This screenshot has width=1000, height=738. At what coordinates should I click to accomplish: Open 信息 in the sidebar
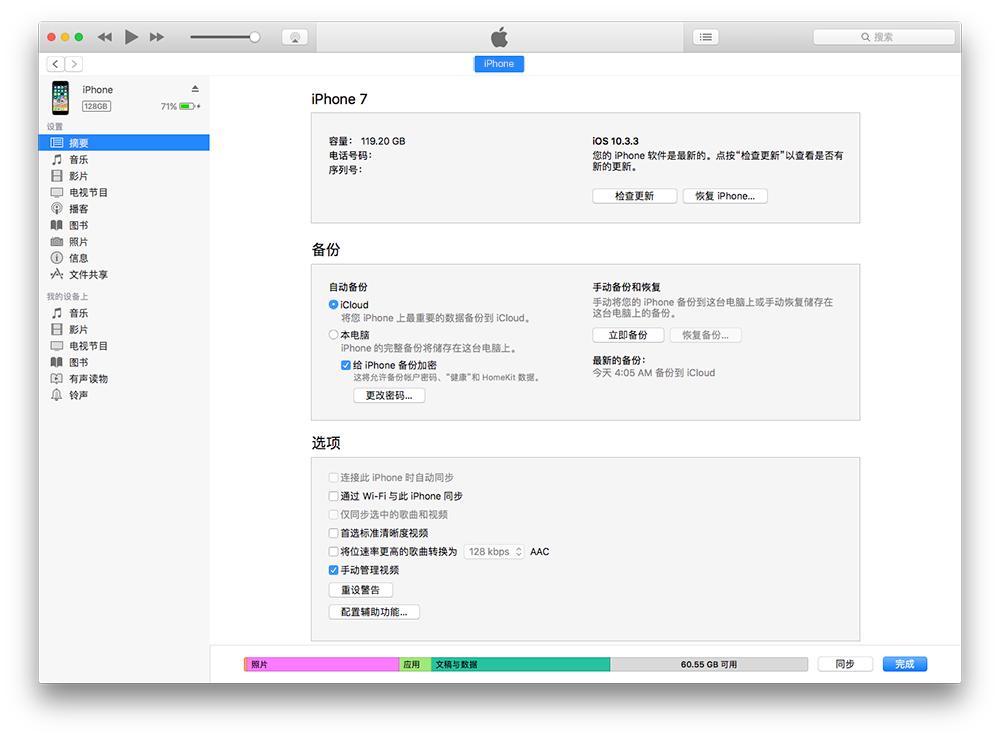click(124, 258)
